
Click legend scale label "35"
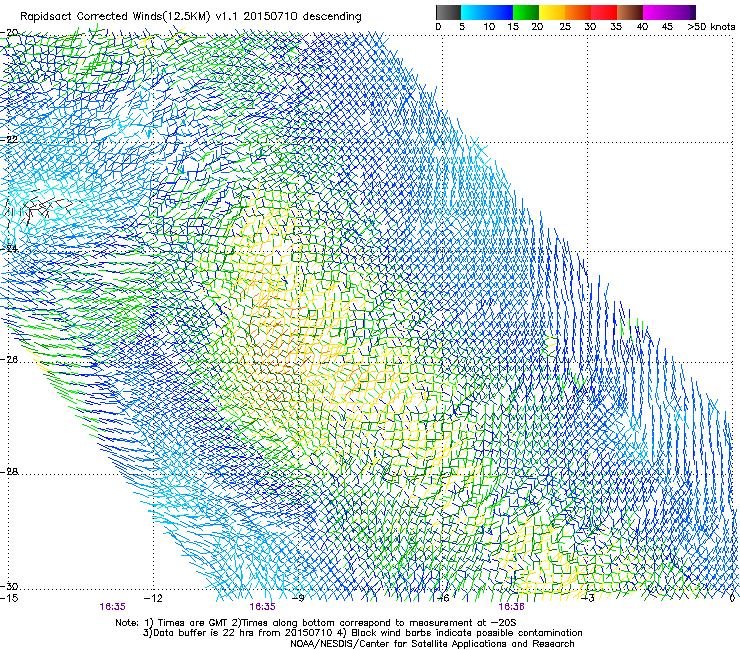[x=616, y=27]
